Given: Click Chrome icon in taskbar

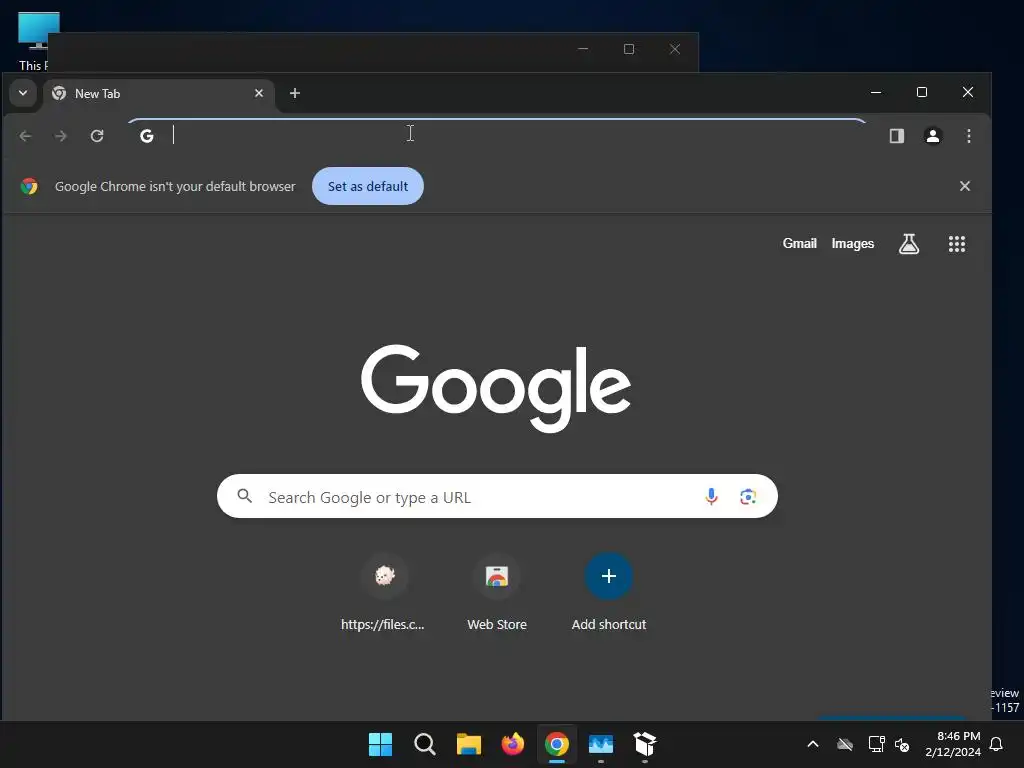Looking at the screenshot, I should click(556, 744).
